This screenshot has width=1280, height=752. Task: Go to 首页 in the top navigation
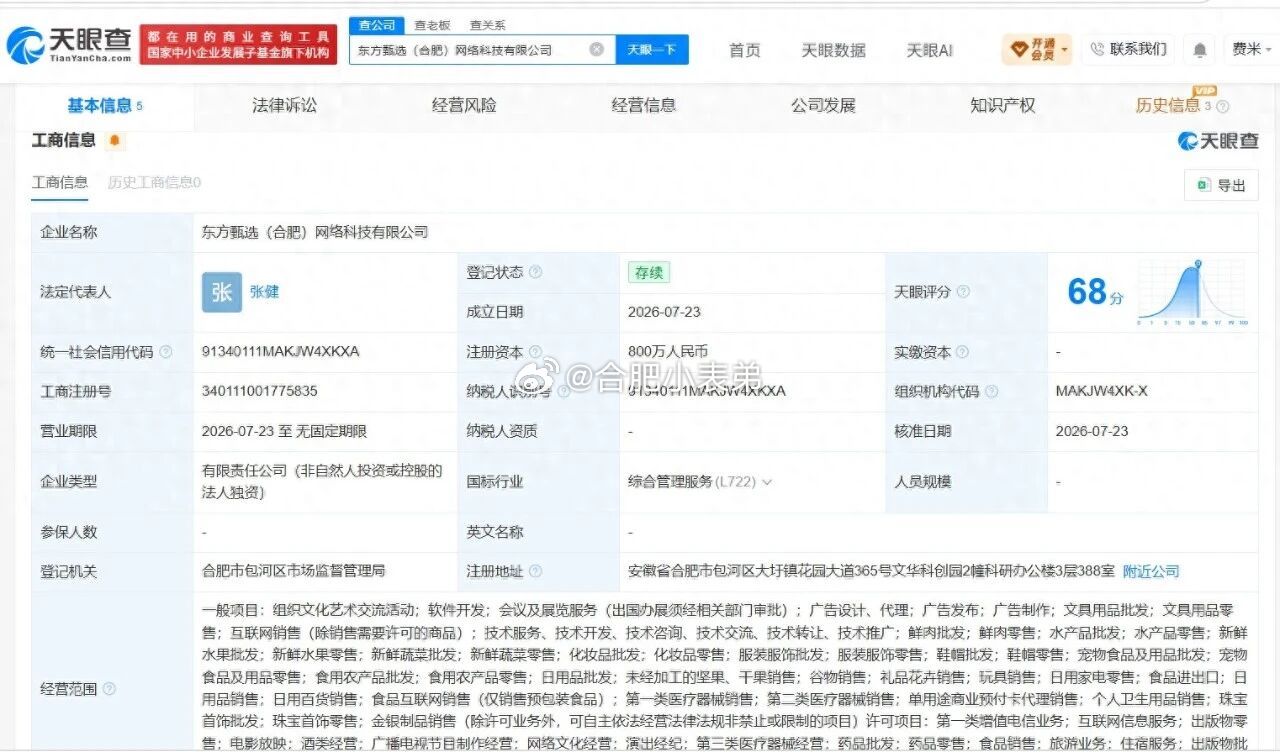pyautogui.click(x=744, y=50)
